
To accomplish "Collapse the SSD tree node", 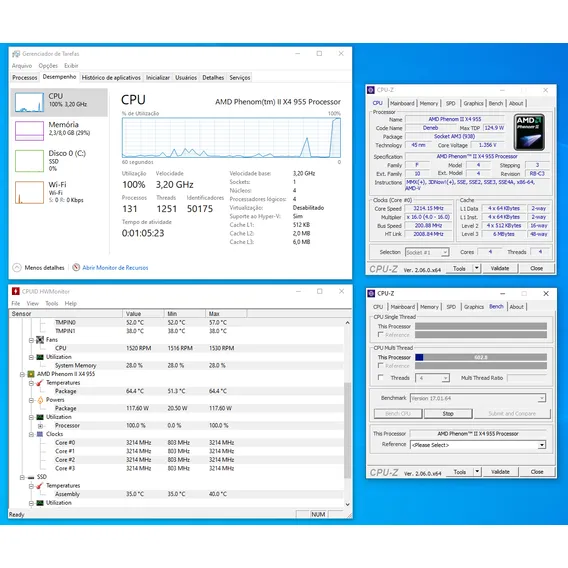I will pyautogui.click(x=22, y=477).
